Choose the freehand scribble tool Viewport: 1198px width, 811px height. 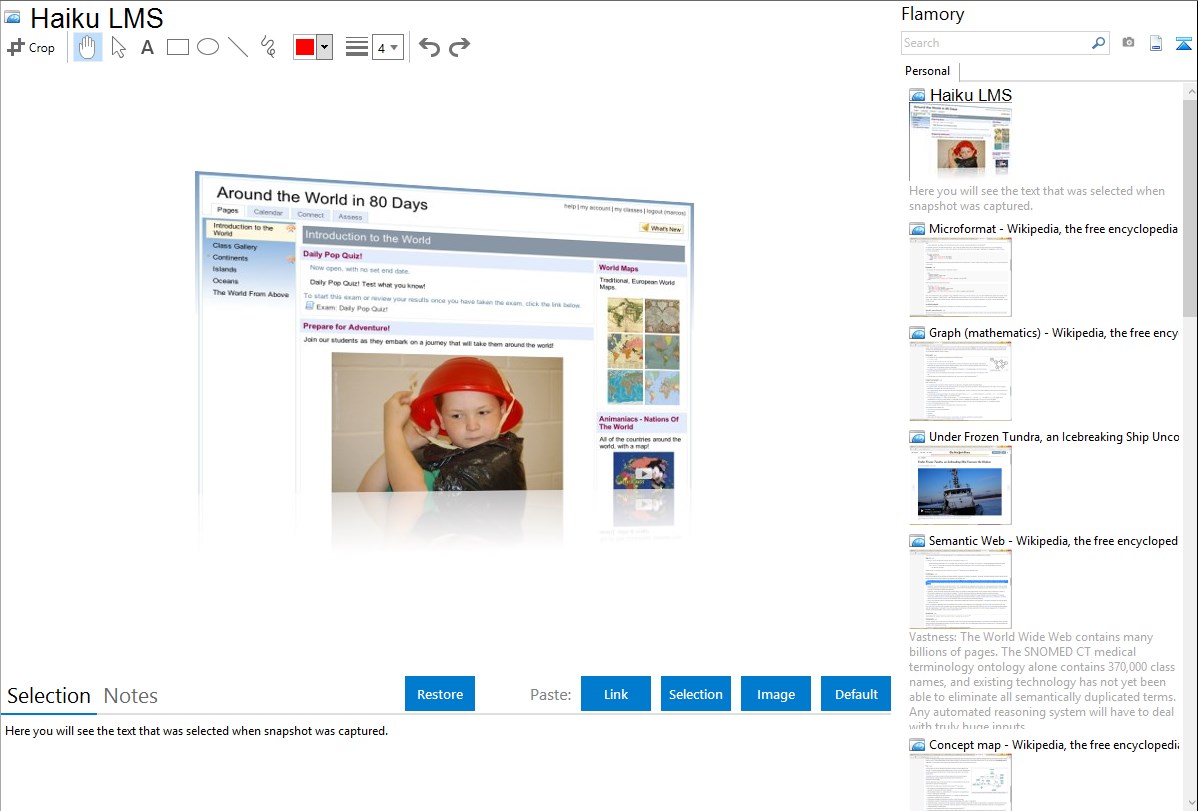tap(268, 47)
